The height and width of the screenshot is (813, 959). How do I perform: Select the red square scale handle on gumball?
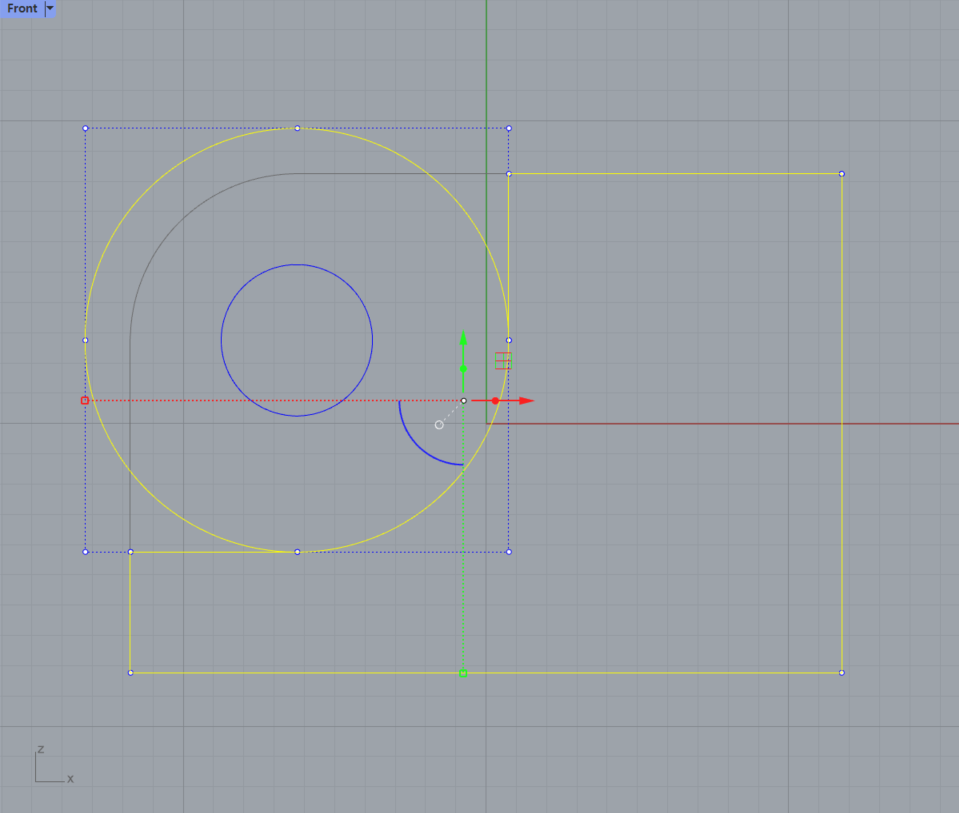click(85, 401)
